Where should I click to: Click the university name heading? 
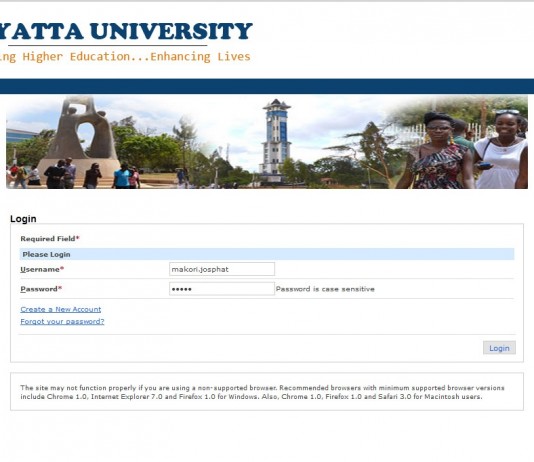(126, 31)
